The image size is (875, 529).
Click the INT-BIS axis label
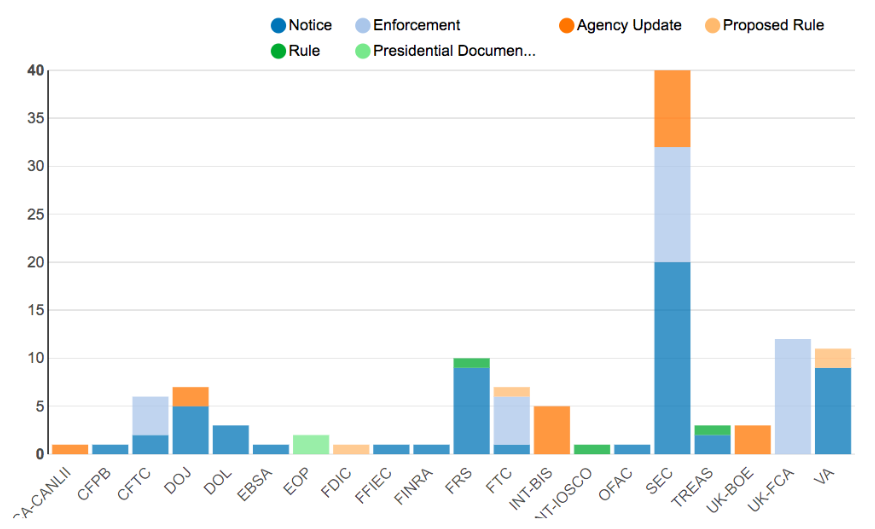[x=530, y=489]
